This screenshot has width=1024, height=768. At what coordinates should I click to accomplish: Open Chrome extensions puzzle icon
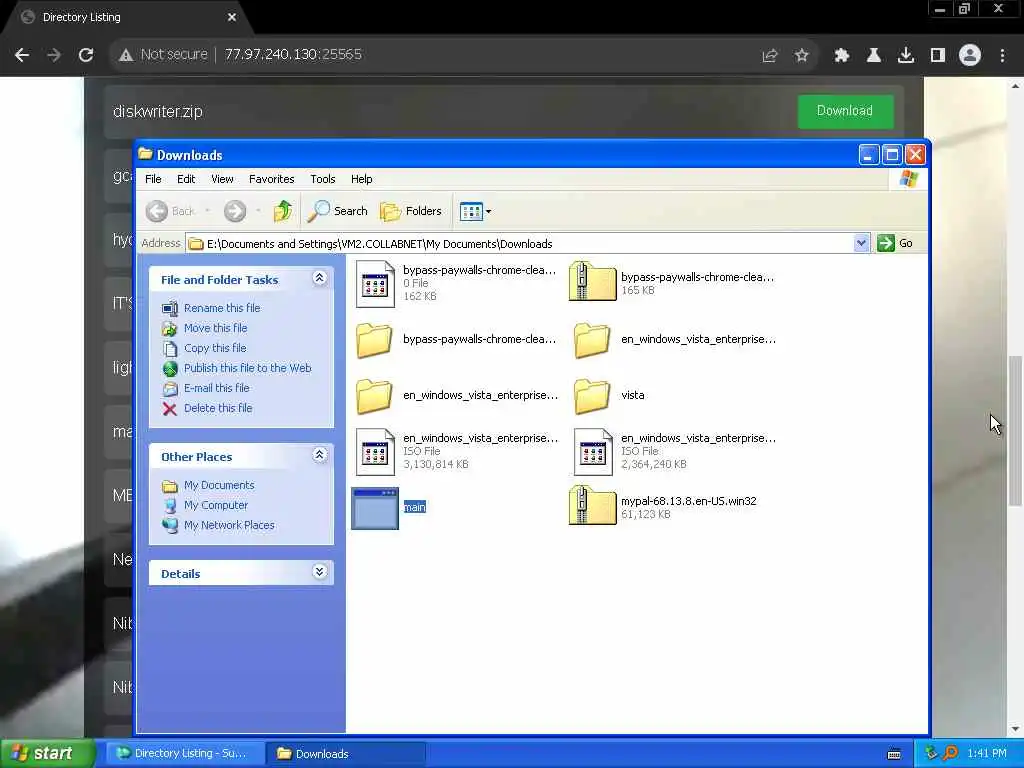tap(842, 56)
